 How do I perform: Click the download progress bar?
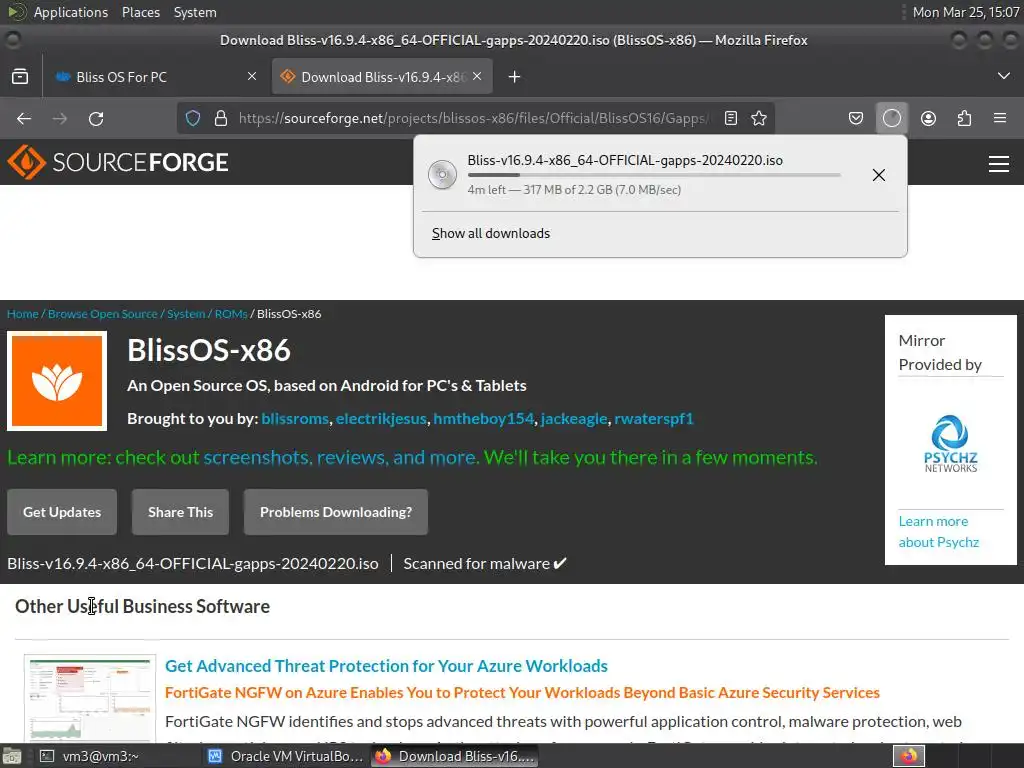(654, 175)
